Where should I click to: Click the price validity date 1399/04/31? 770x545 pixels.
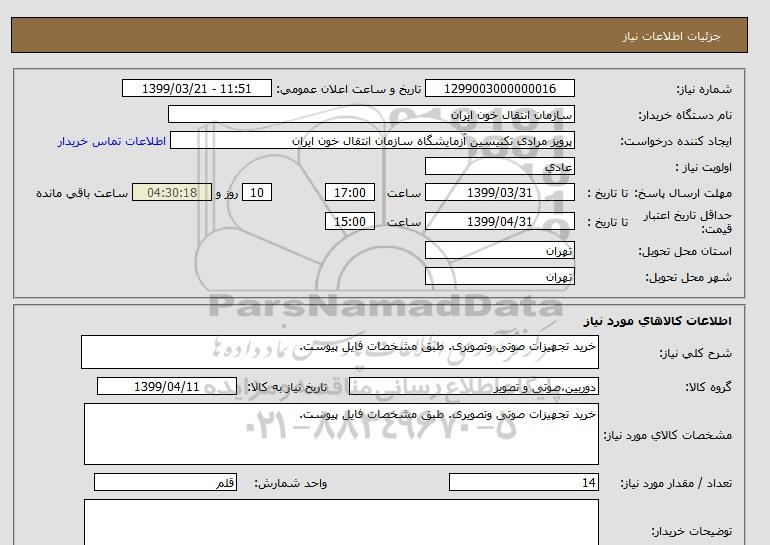point(499,221)
